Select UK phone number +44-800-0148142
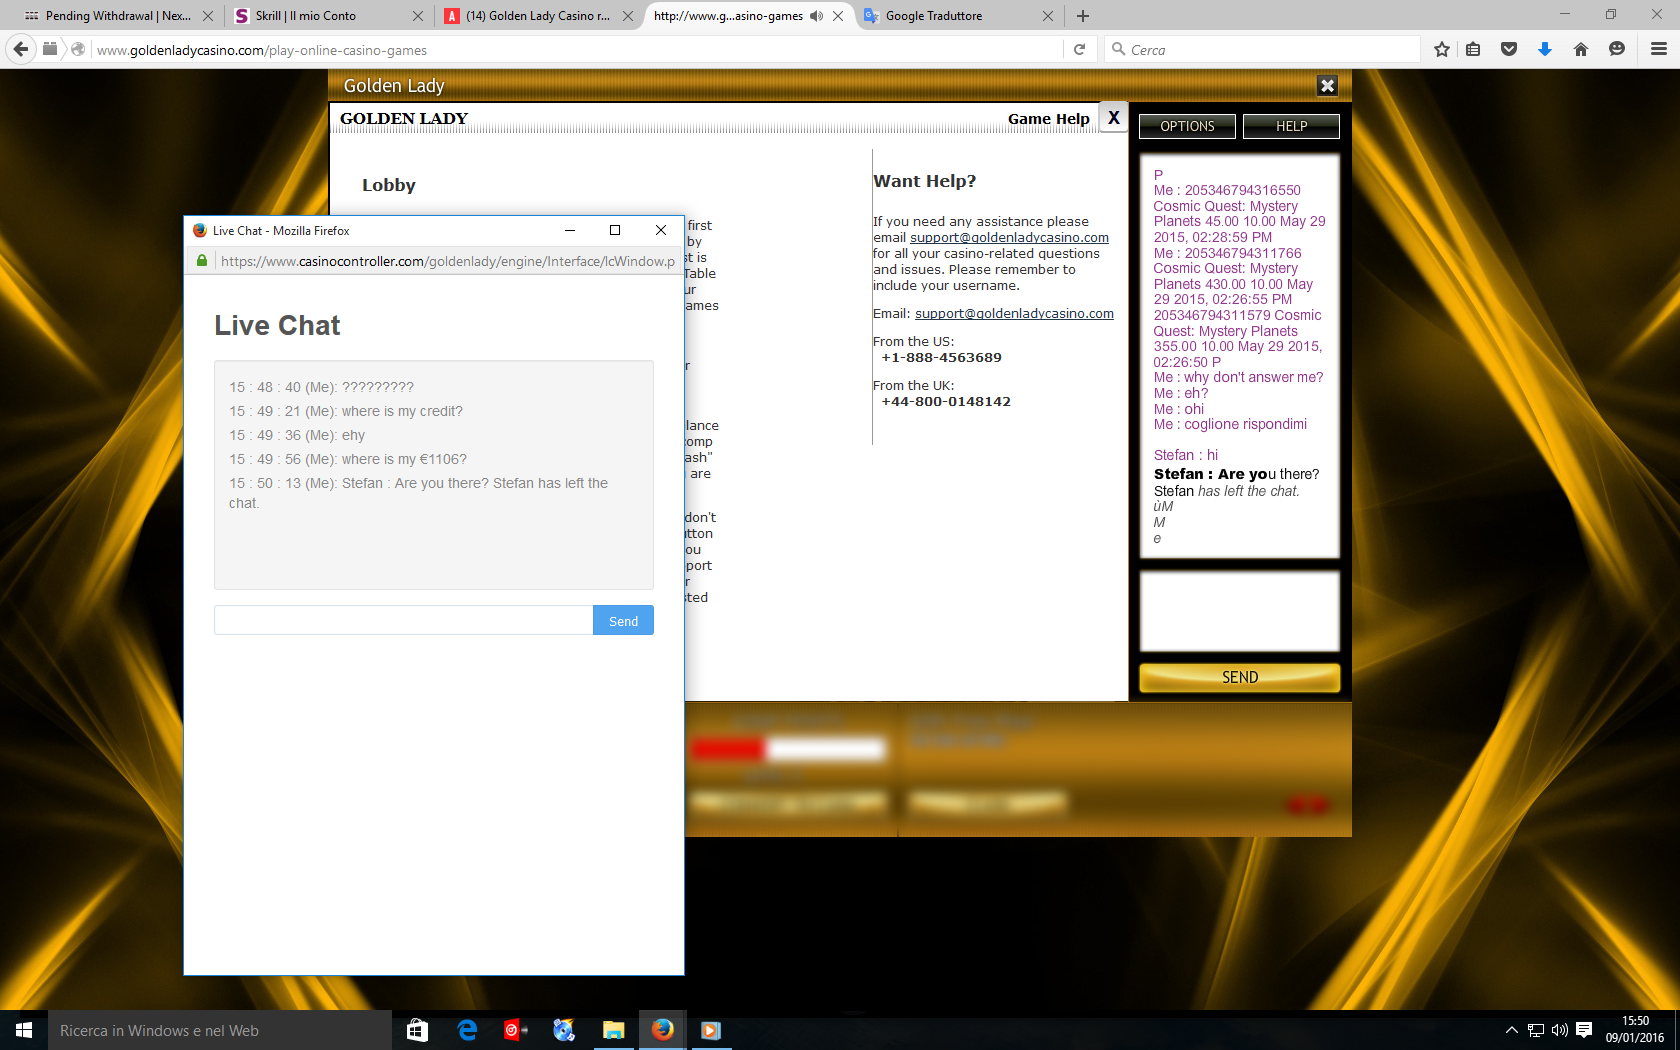This screenshot has height=1050, width=1680. (x=946, y=401)
